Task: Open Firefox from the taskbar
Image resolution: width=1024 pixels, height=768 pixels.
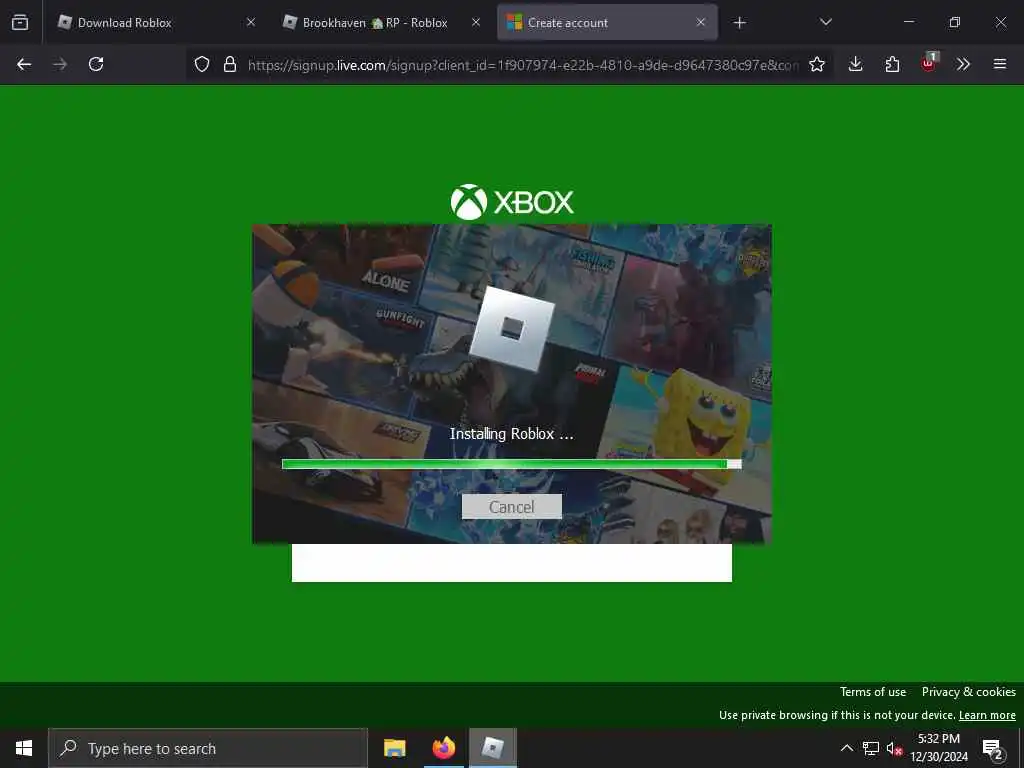Action: click(443, 748)
